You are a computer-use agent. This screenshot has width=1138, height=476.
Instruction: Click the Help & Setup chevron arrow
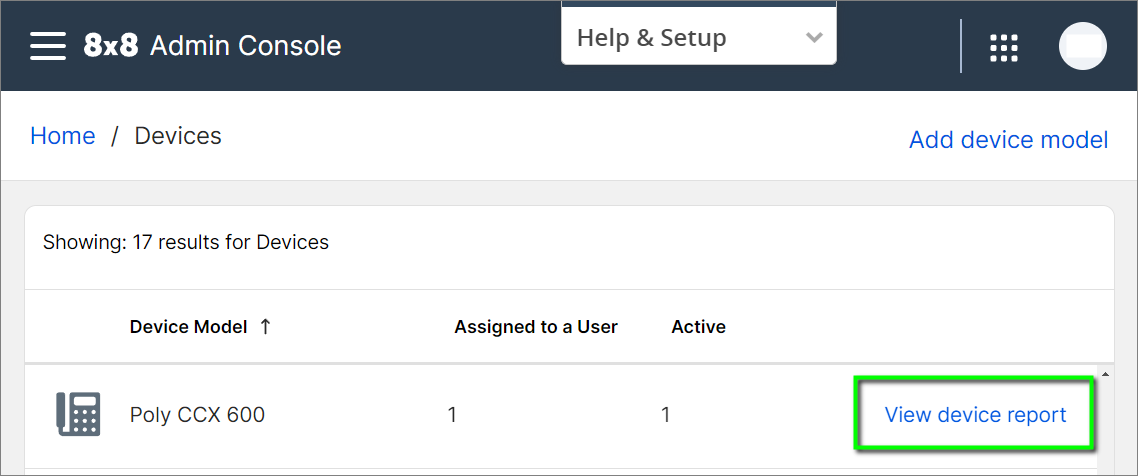tap(814, 38)
